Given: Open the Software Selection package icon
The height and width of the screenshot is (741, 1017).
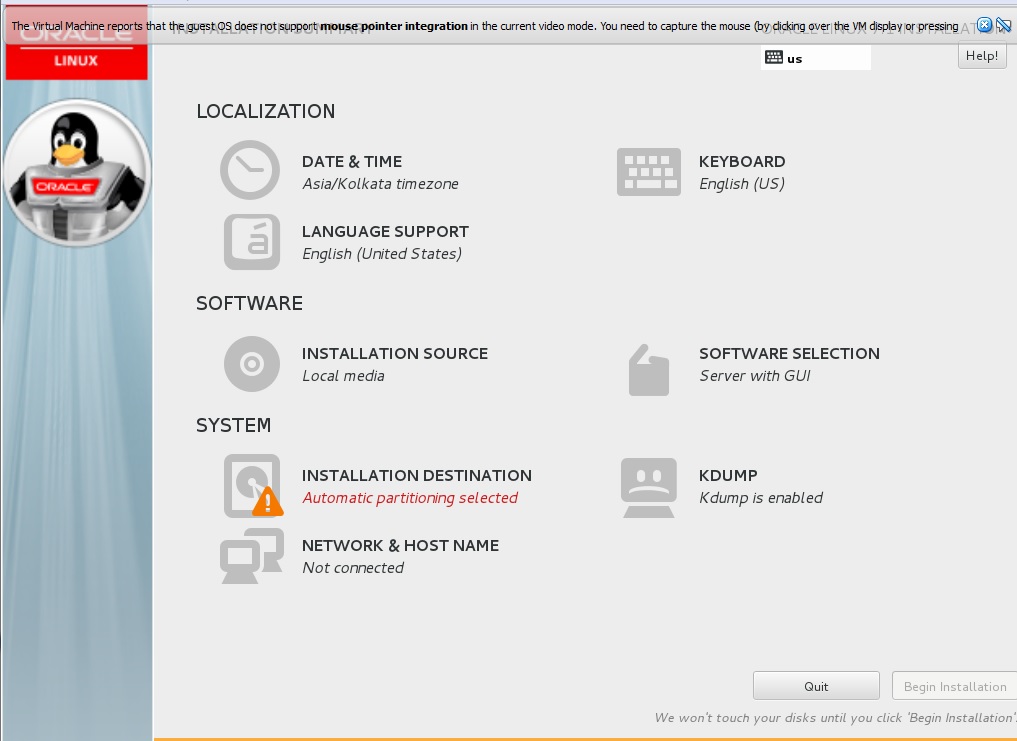Looking at the screenshot, I should click(648, 370).
